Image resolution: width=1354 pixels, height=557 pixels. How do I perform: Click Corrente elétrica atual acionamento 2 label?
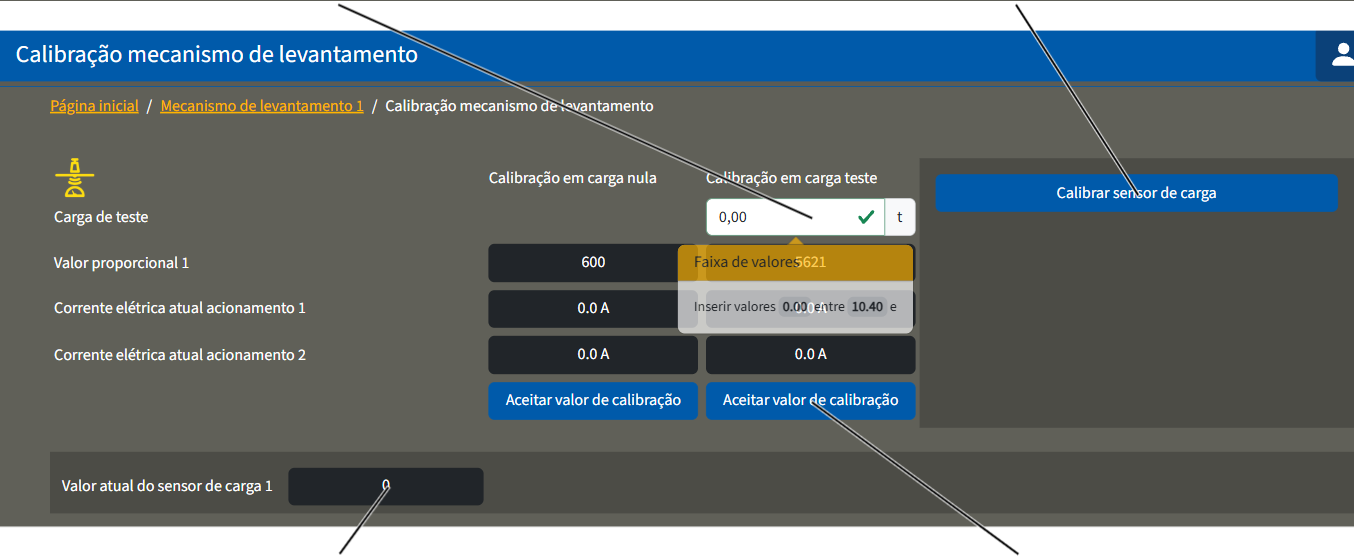pyautogui.click(x=180, y=355)
